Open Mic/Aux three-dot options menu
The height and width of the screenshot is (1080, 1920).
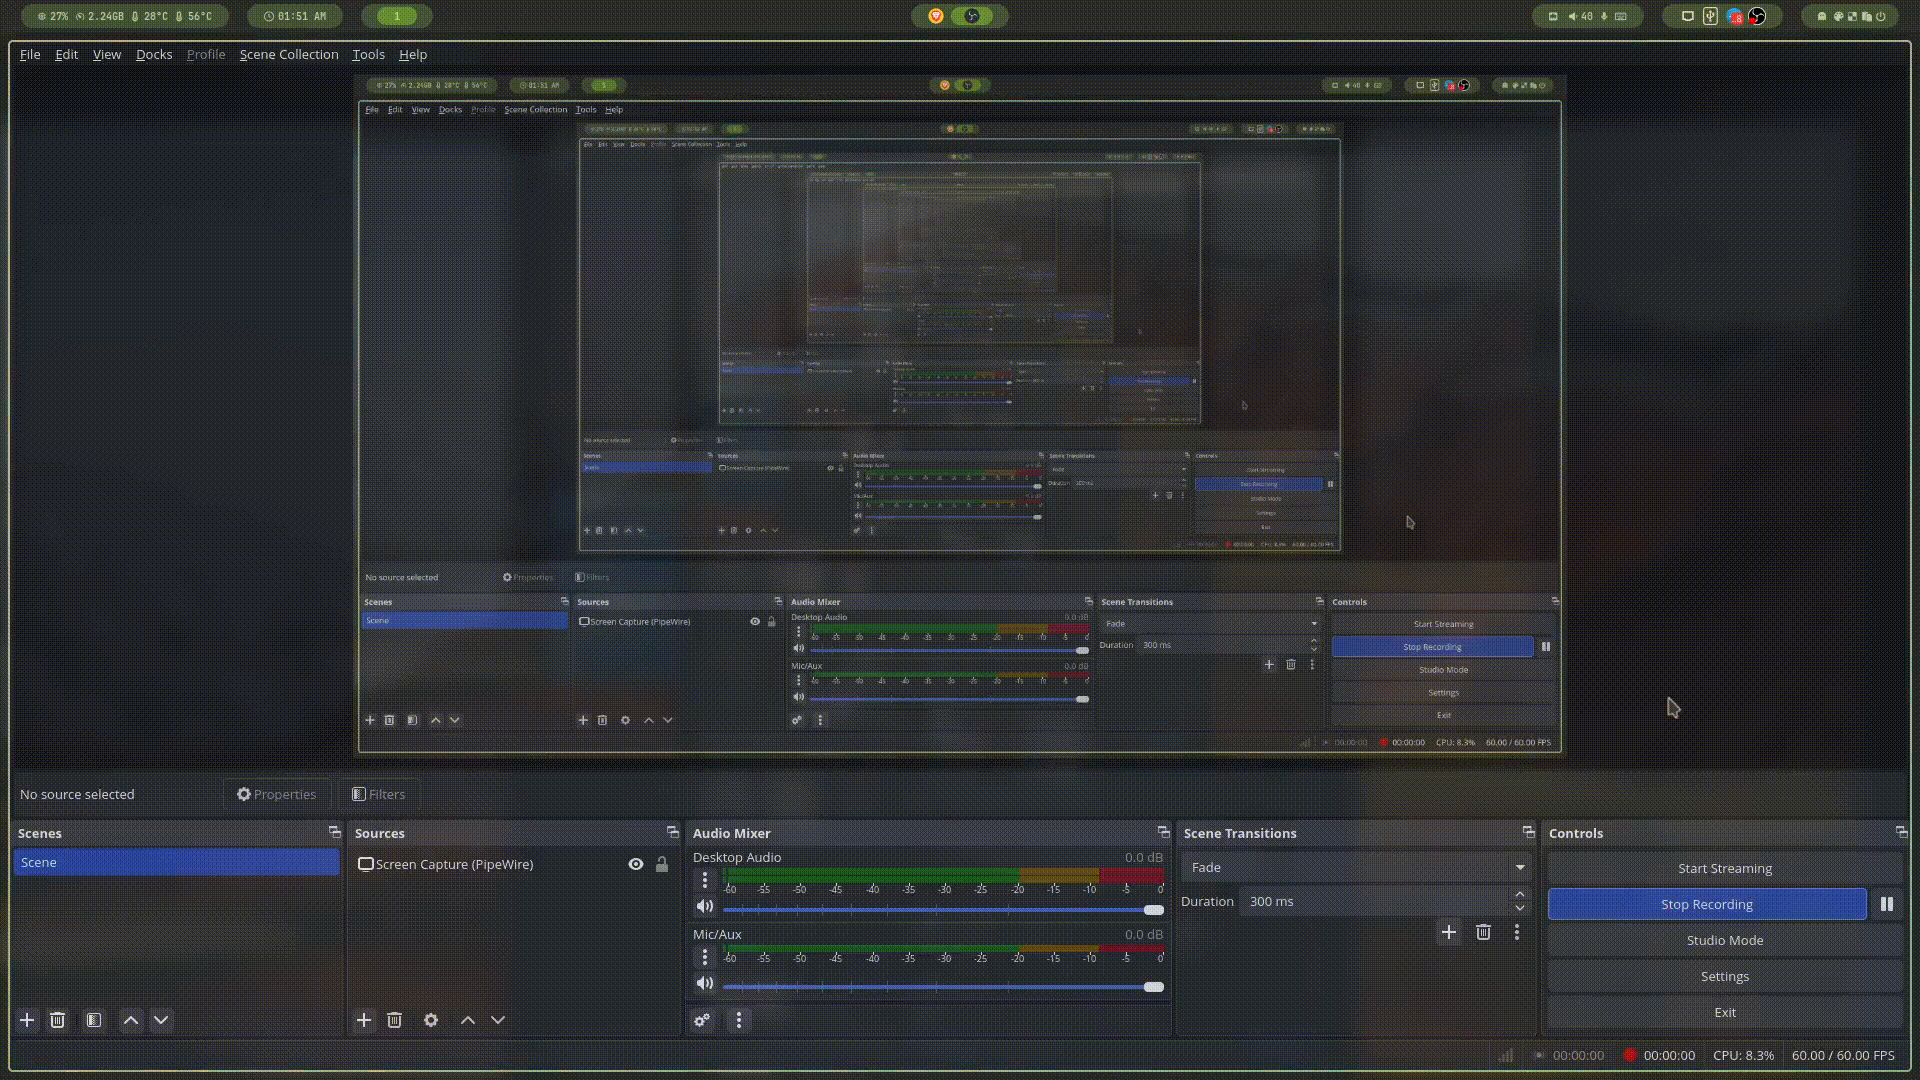click(x=705, y=957)
